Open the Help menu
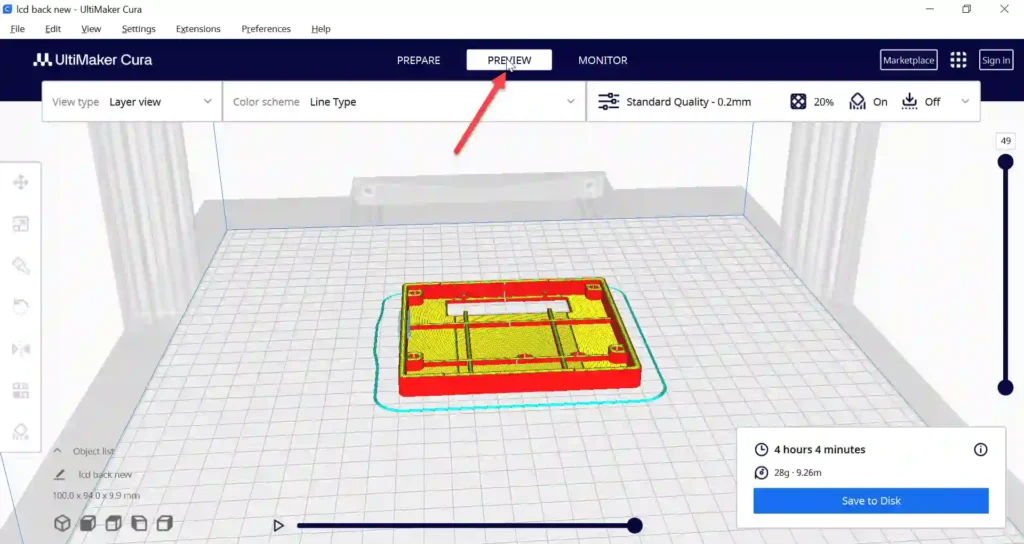 coord(321,29)
